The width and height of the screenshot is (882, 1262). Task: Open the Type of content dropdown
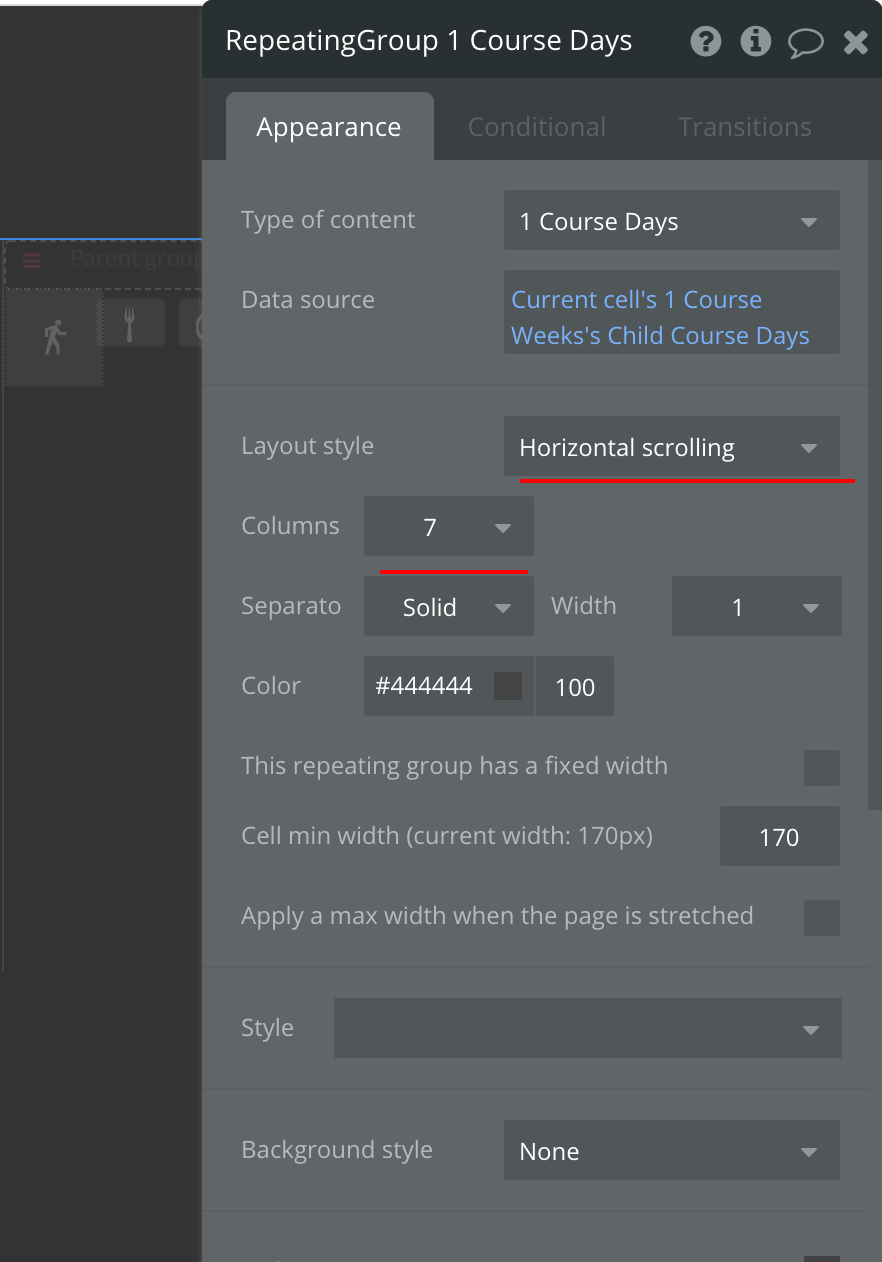pos(671,222)
